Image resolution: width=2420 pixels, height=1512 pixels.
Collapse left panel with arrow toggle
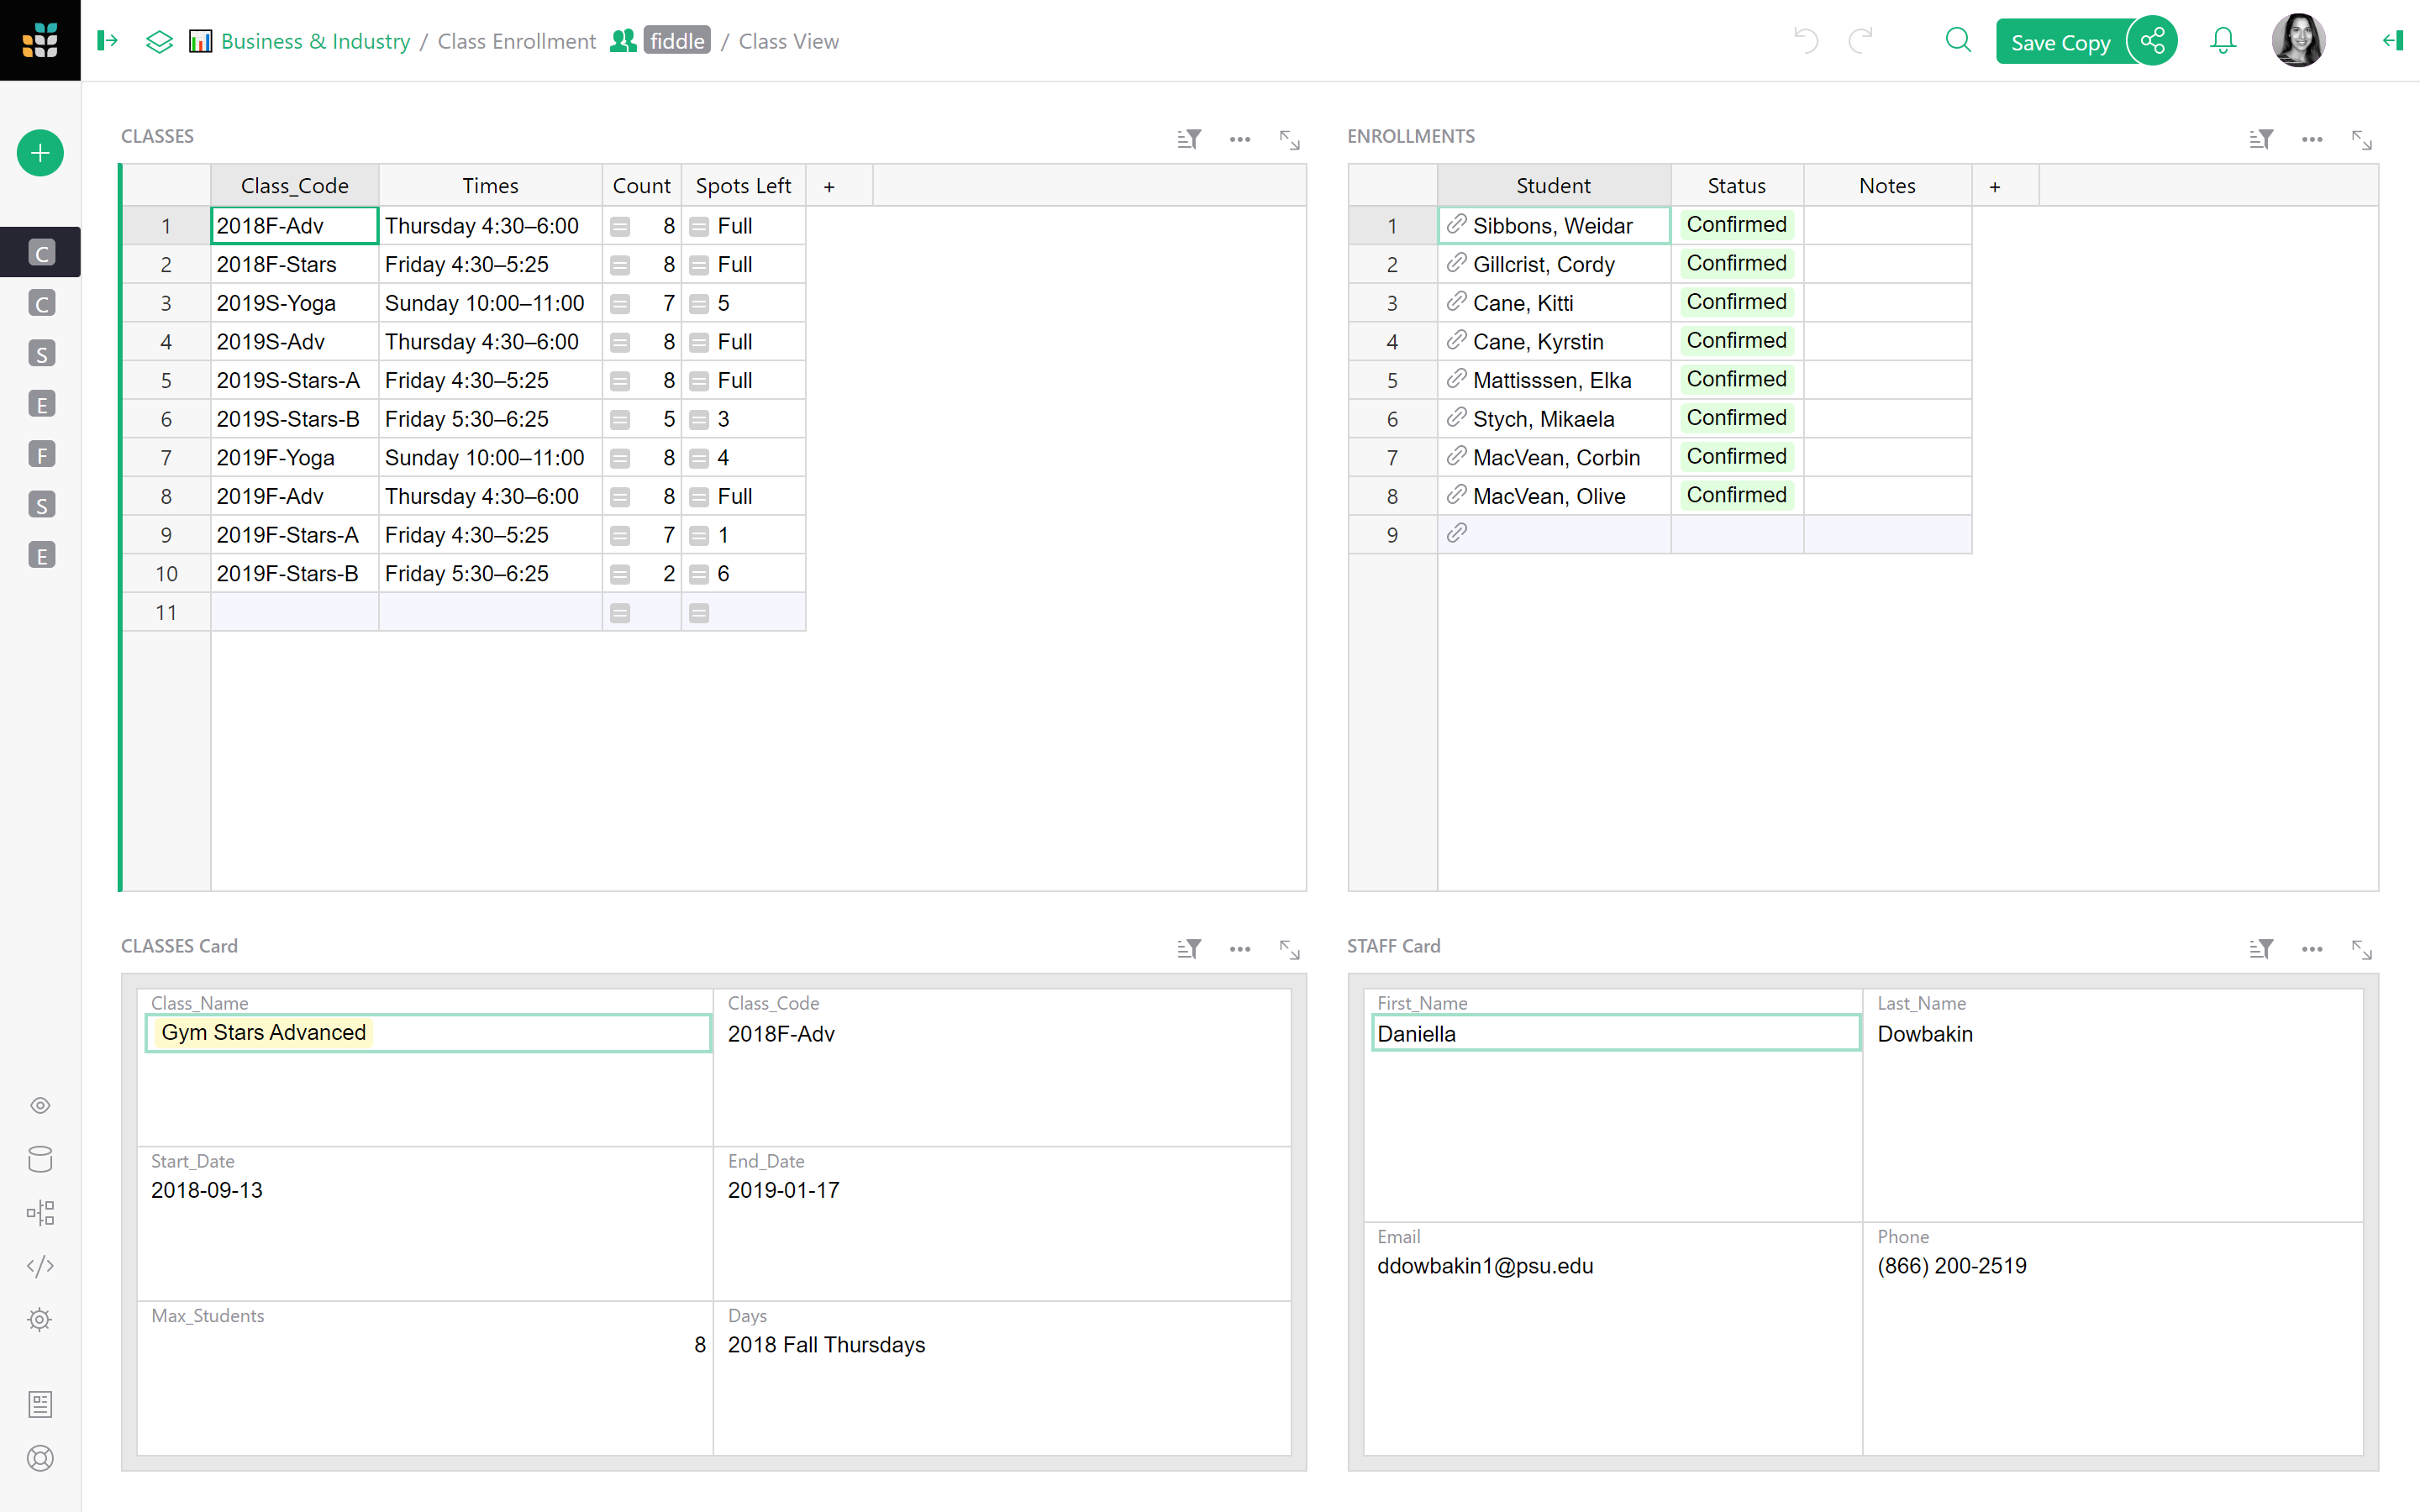tap(107, 41)
